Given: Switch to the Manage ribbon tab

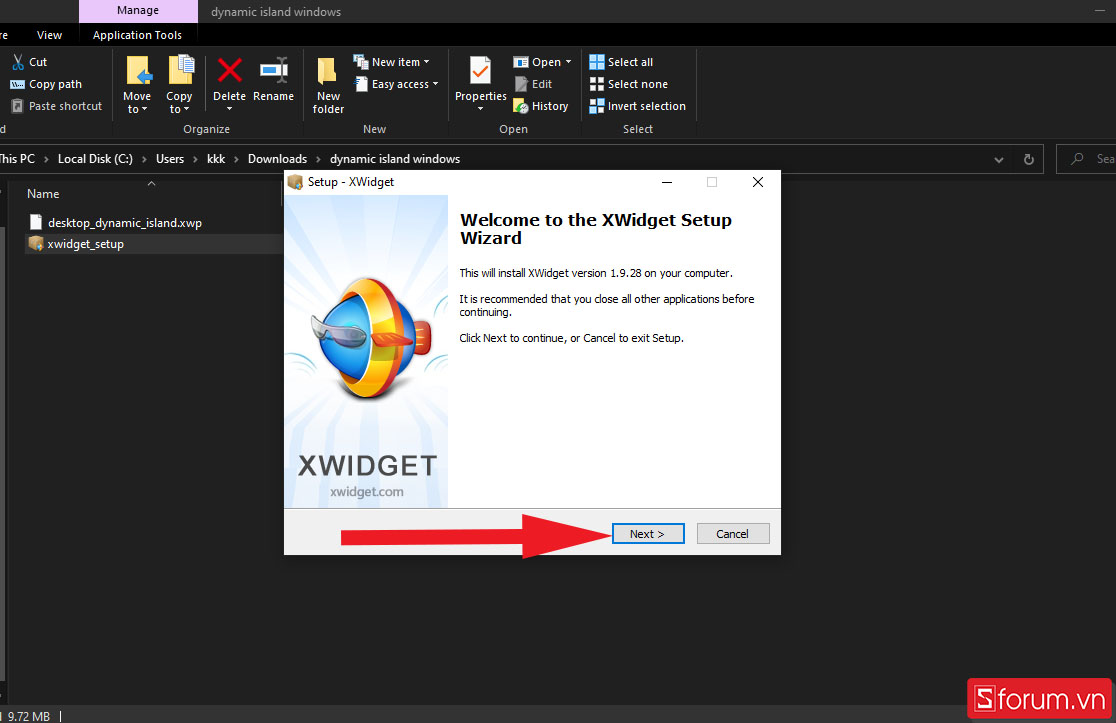Looking at the screenshot, I should [138, 11].
